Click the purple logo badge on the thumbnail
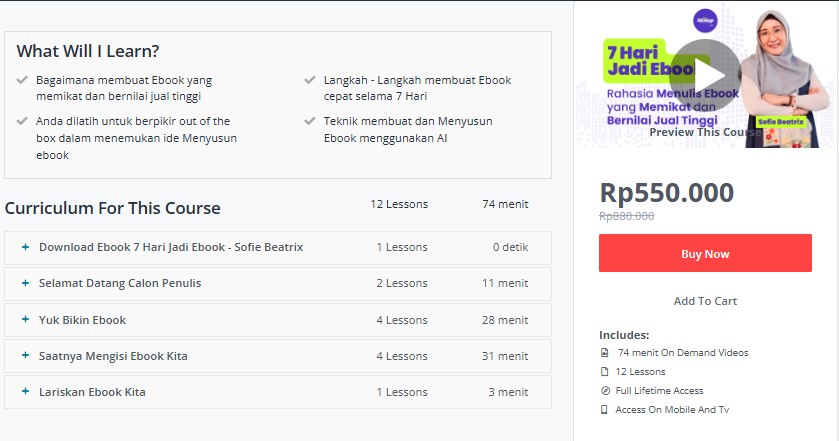 click(x=705, y=21)
